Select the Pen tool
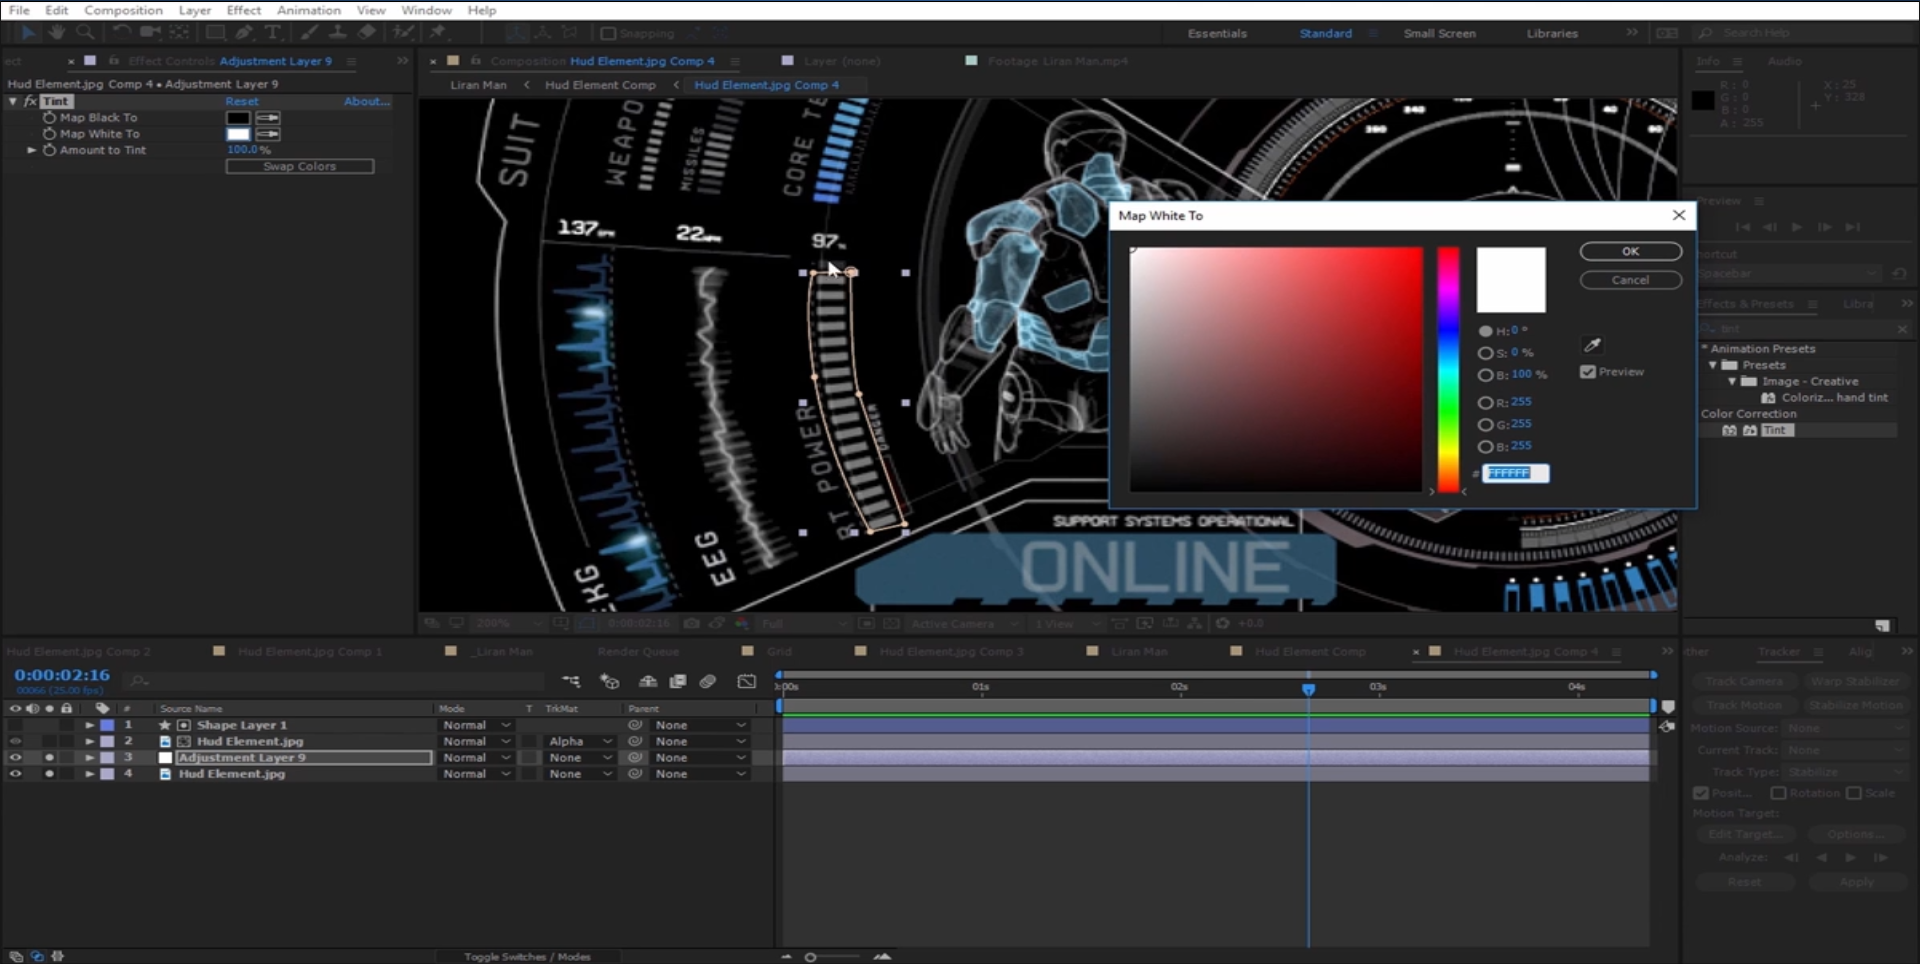The image size is (1920, 964). point(244,33)
